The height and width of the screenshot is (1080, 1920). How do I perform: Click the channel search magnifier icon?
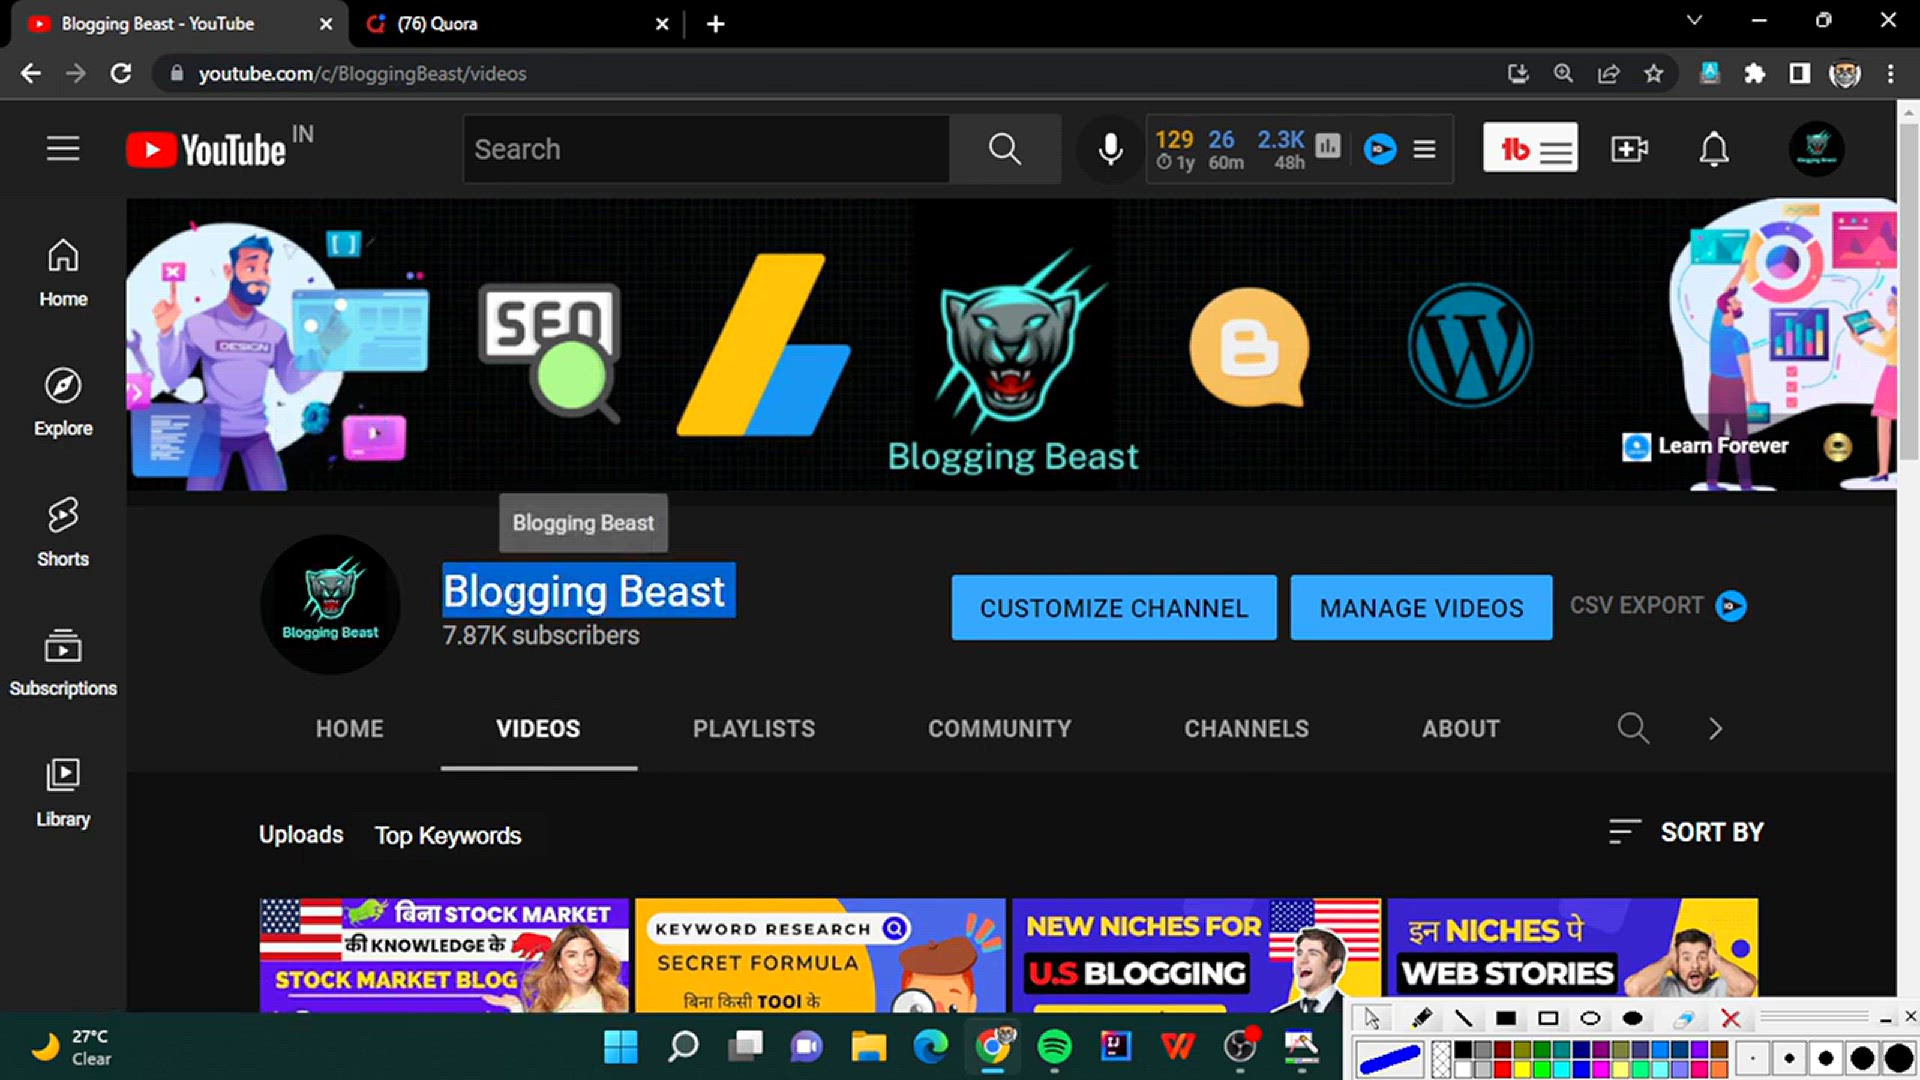click(x=1633, y=728)
